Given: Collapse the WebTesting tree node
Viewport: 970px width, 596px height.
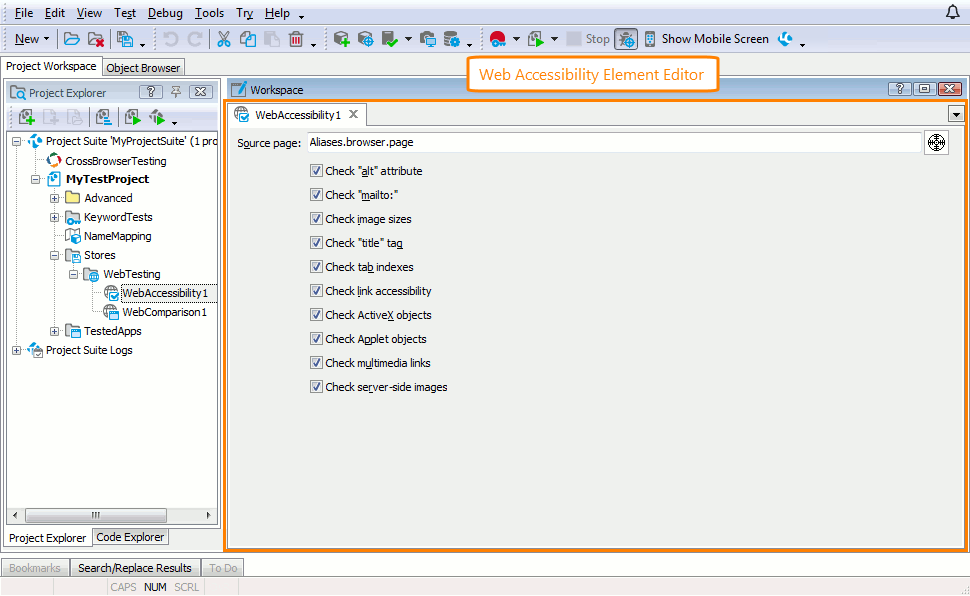Looking at the screenshot, I should [x=74, y=274].
